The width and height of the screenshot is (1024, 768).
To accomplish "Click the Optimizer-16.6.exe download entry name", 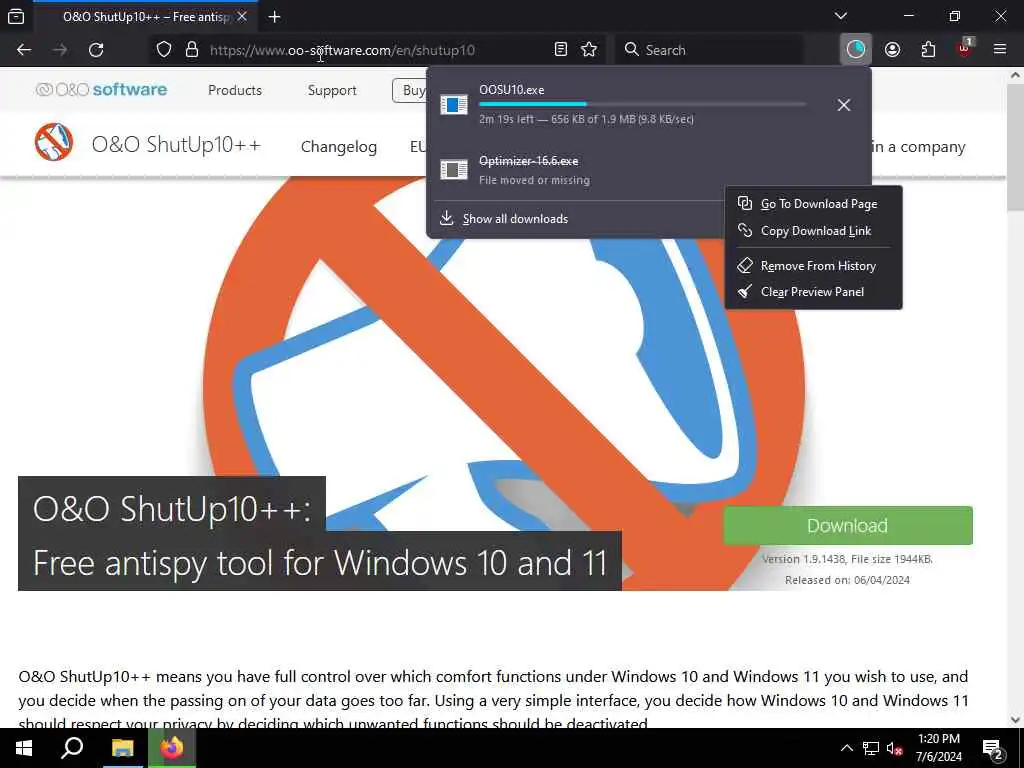I will 528,161.
